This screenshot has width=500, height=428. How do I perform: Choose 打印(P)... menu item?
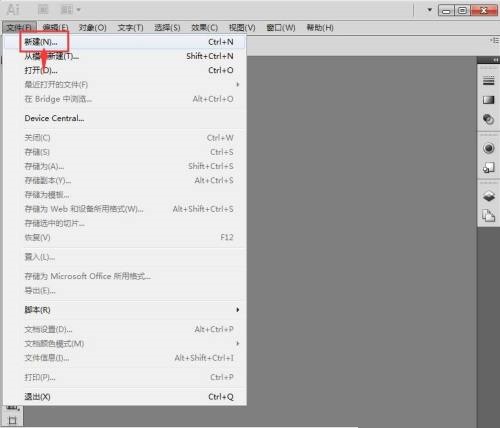(125, 377)
